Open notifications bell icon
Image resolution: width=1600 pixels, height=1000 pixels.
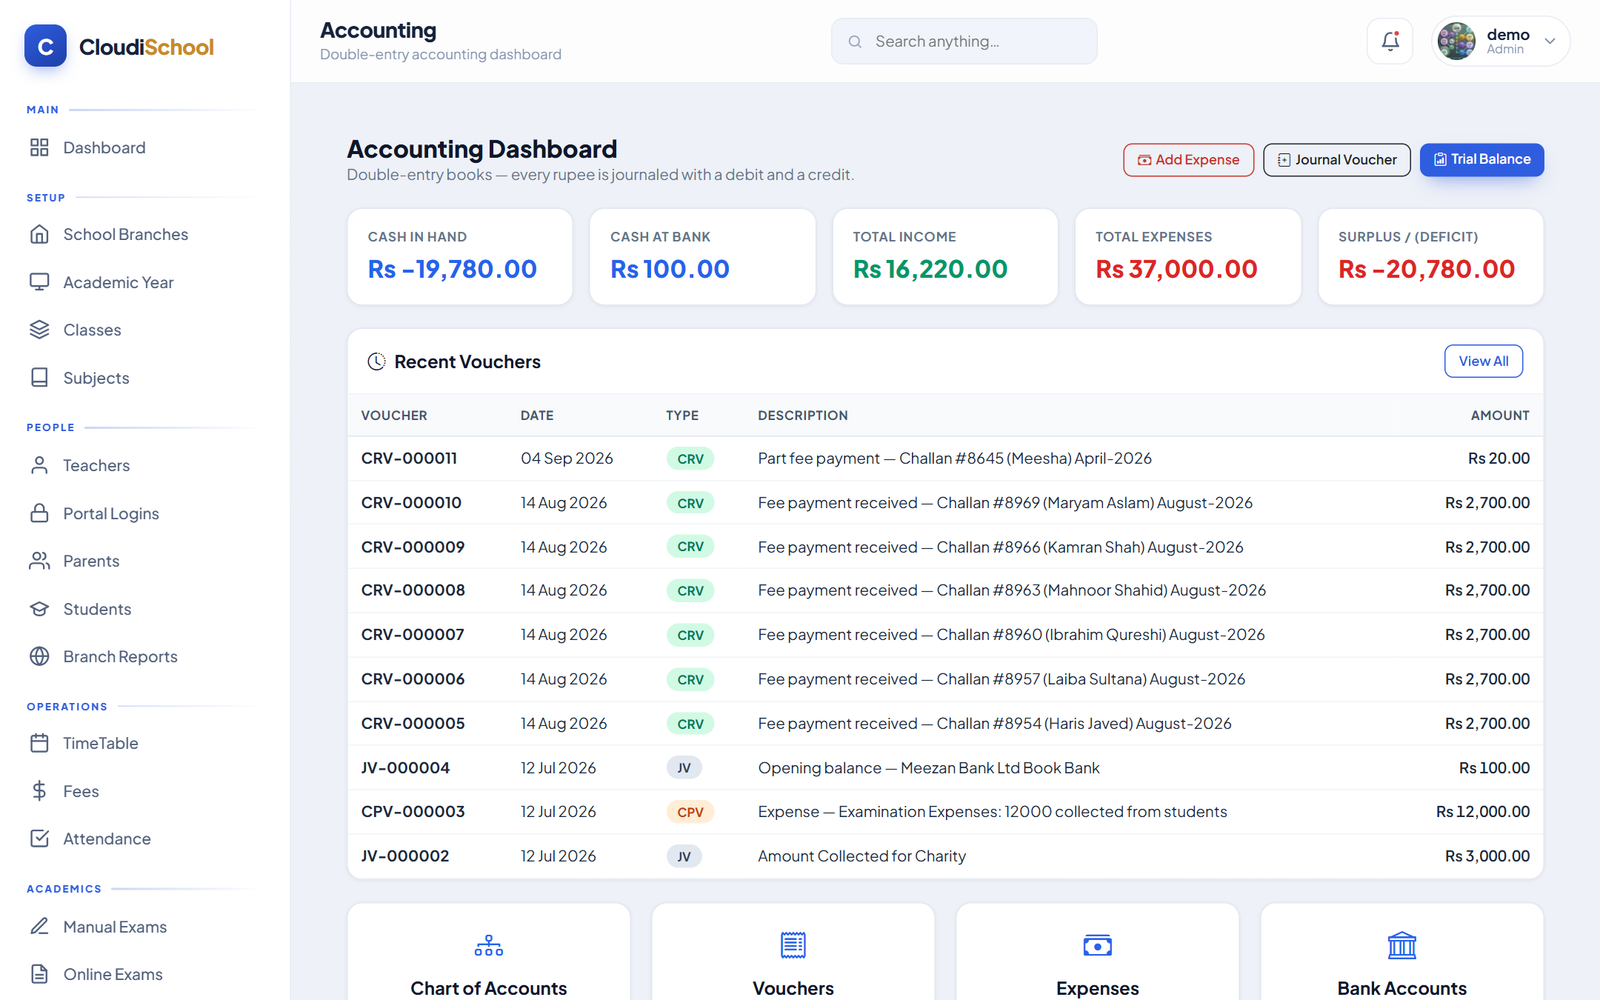point(1390,41)
